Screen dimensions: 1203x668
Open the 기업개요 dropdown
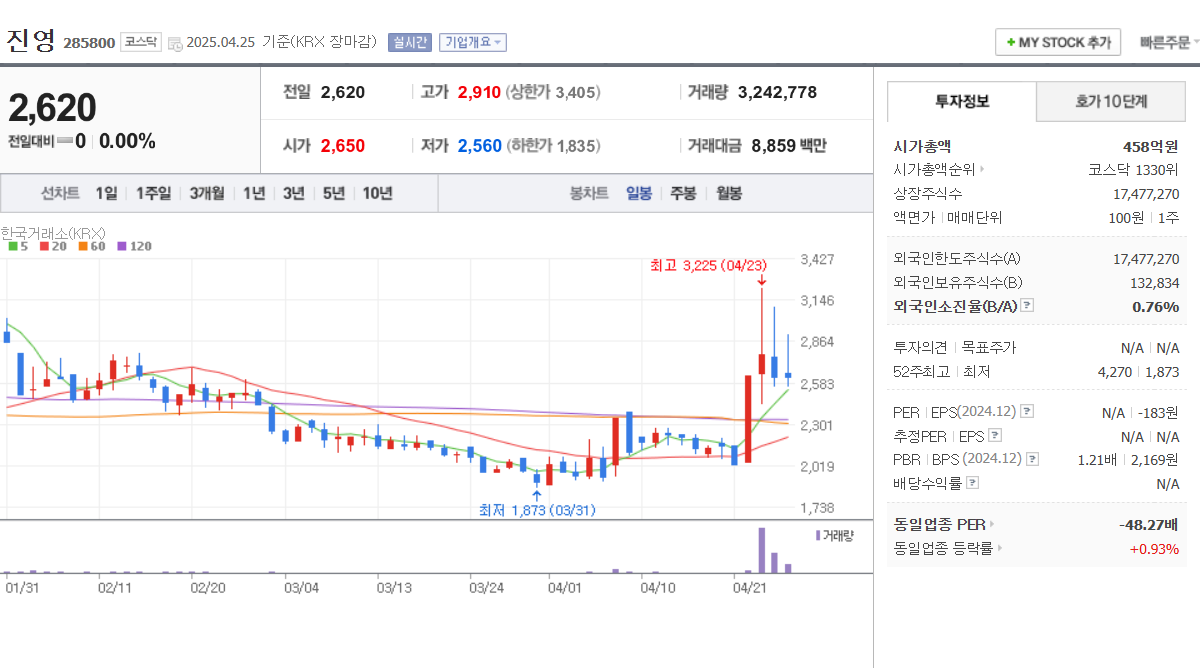coord(471,42)
